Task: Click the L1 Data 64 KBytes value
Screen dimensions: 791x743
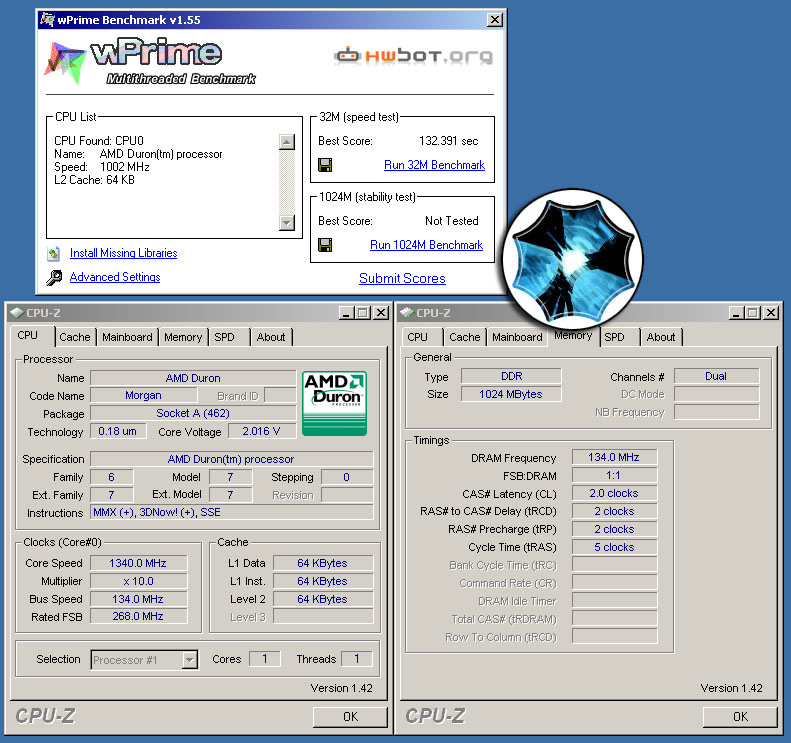Action: [323, 563]
